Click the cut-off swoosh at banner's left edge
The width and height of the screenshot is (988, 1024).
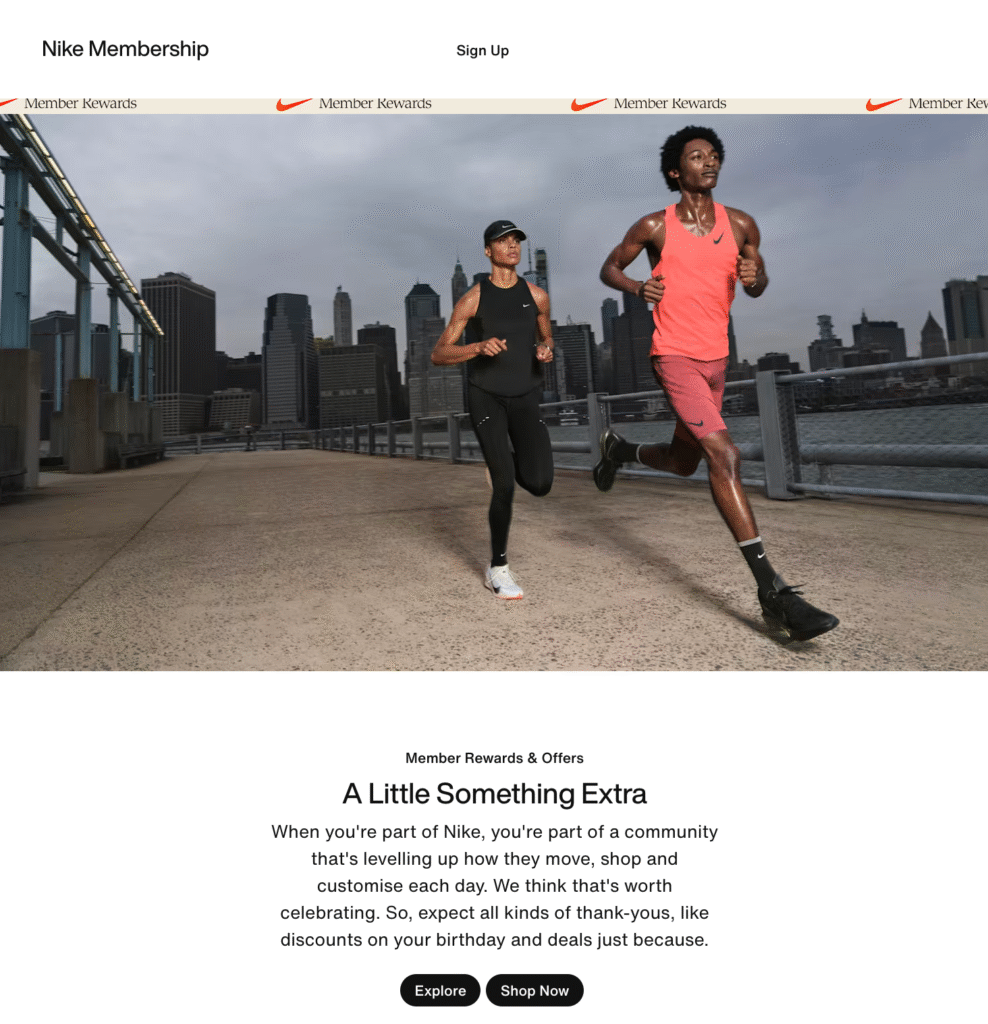8,103
